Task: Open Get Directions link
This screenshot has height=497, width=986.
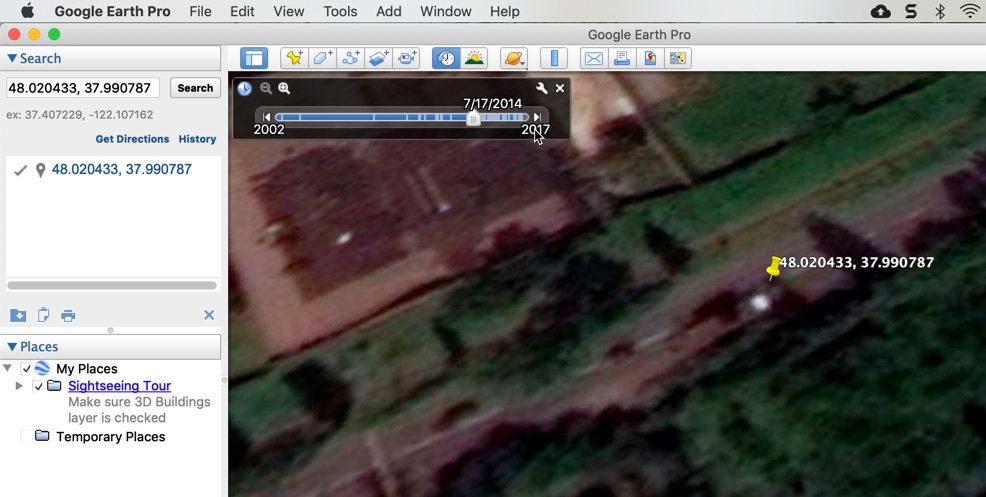Action: coord(132,139)
